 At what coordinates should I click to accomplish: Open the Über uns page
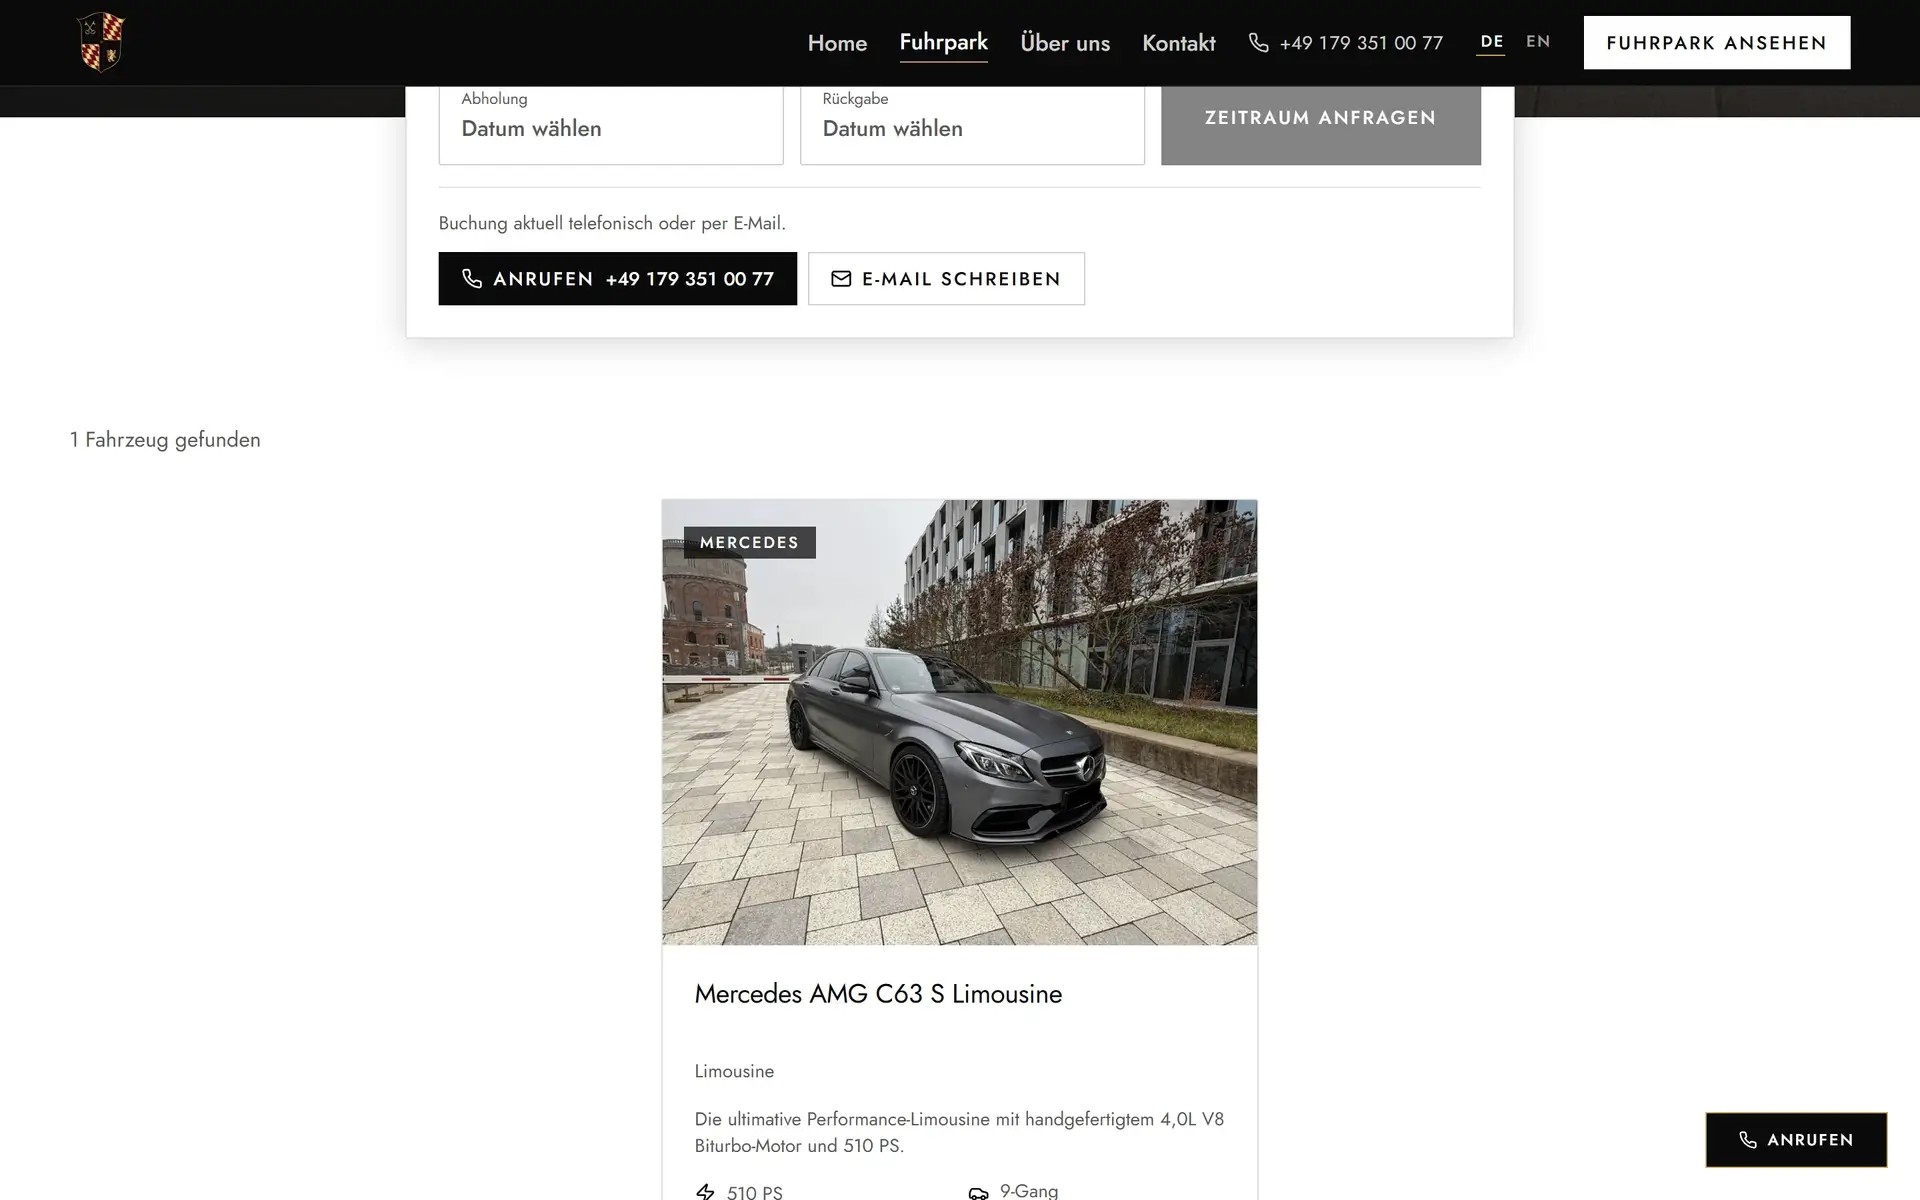coord(1065,43)
